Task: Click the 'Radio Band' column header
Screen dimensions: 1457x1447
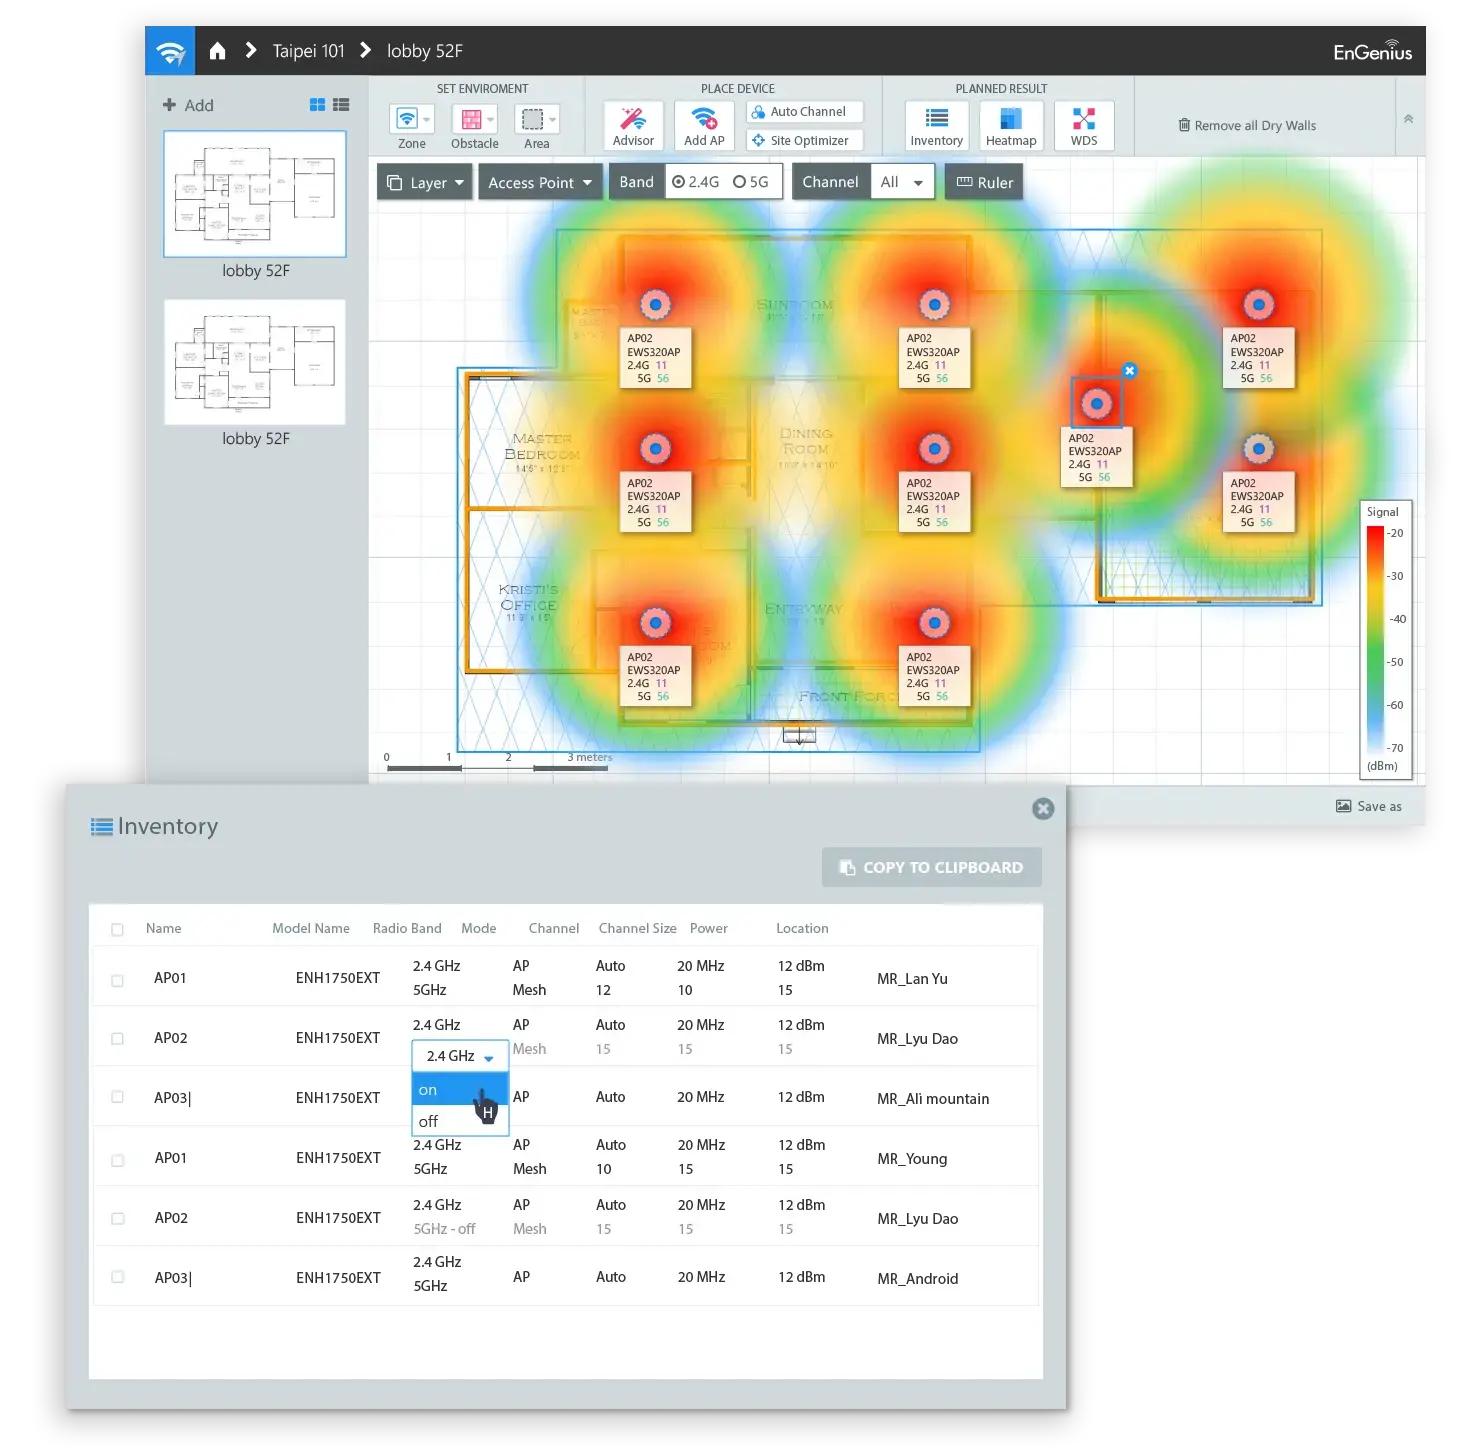Action: (407, 929)
